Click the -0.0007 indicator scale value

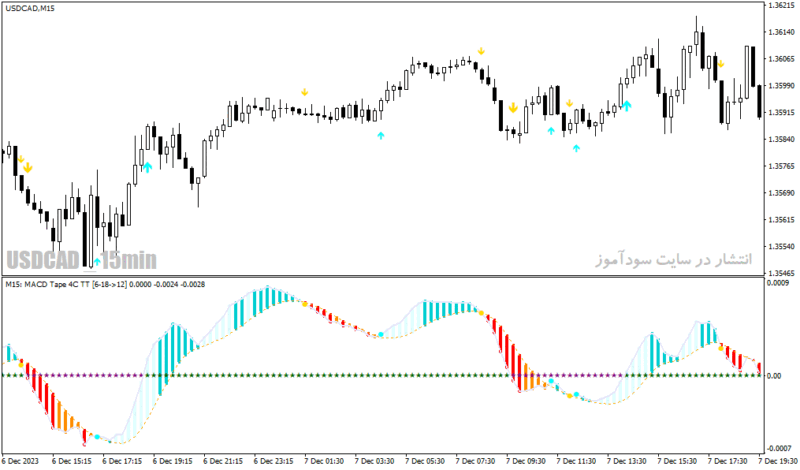[x=779, y=448]
